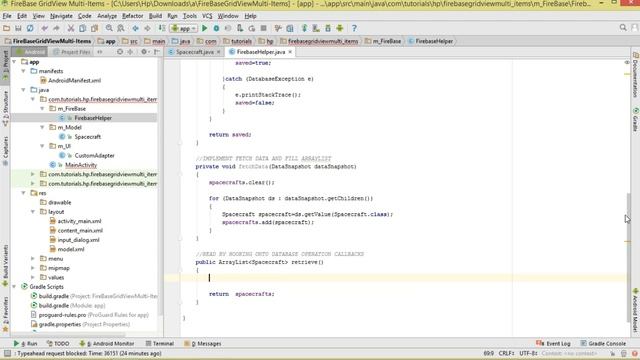Viewport: 640px width, 360px height.
Task: Switch to the Project Files view tab
Action: [x=72, y=52]
